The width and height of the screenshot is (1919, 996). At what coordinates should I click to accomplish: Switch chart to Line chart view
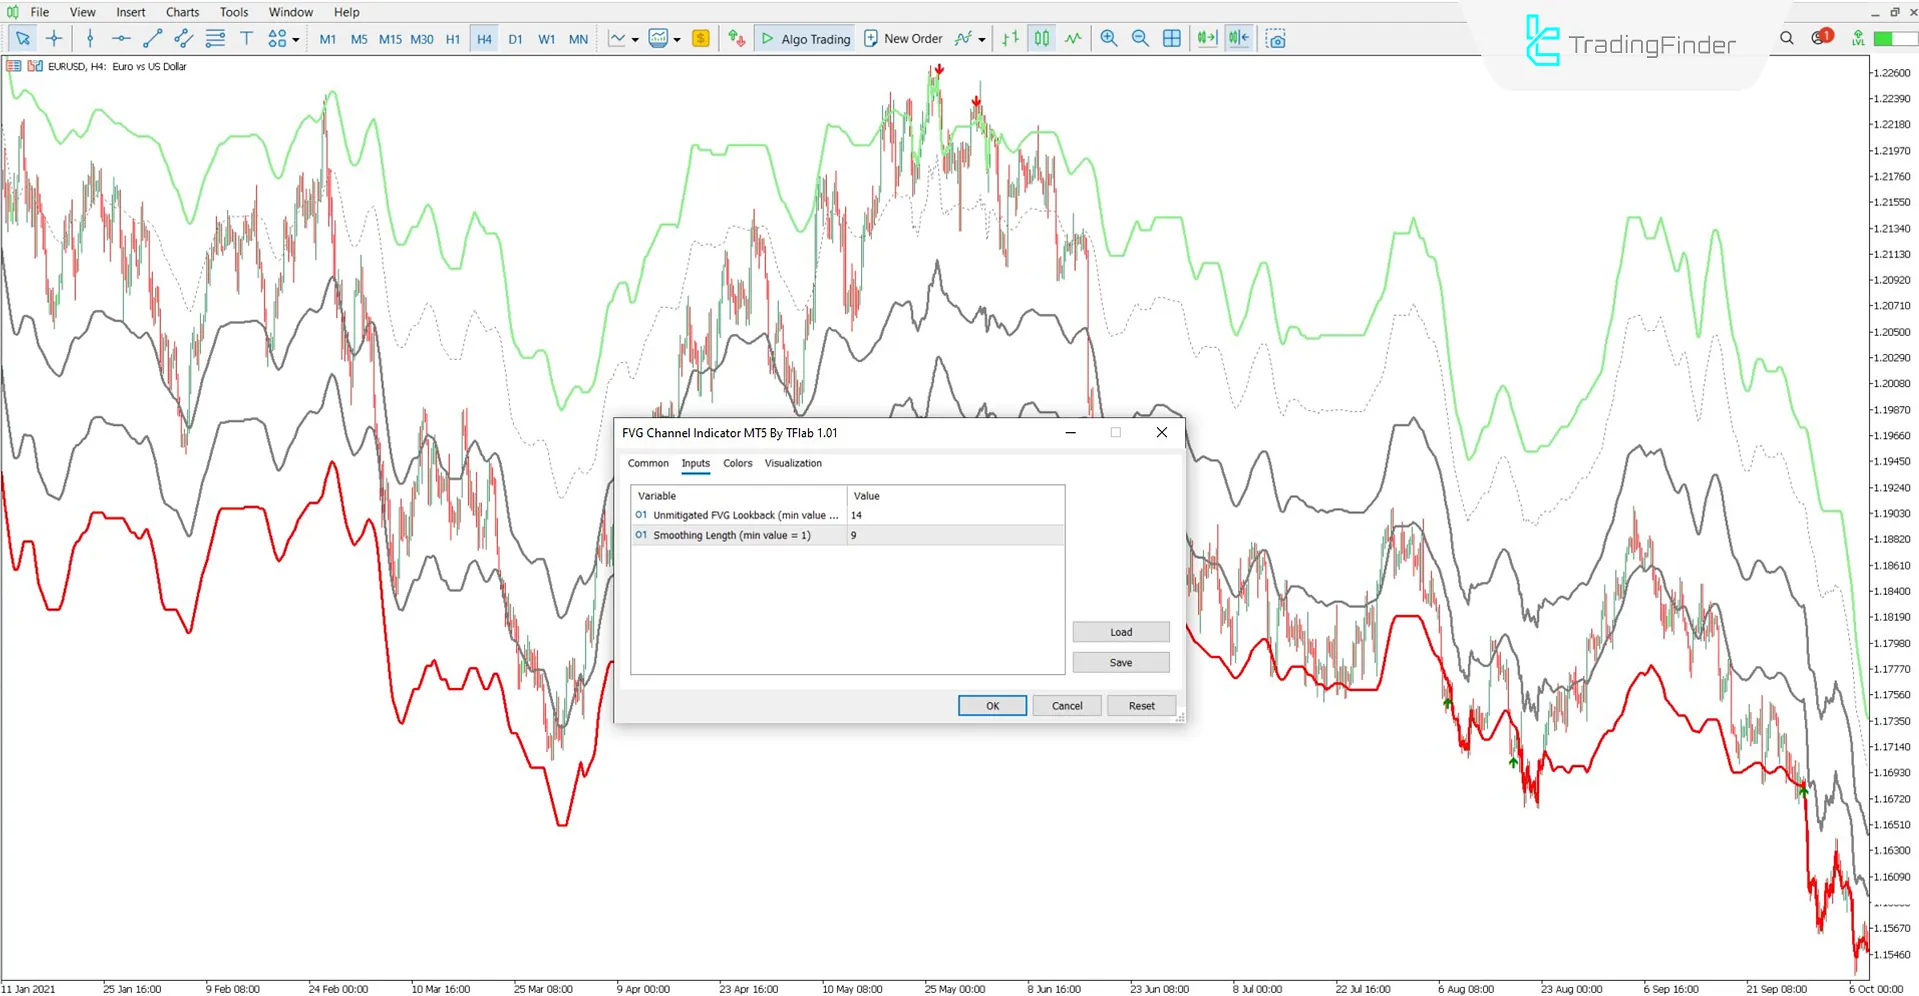coord(1072,38)
